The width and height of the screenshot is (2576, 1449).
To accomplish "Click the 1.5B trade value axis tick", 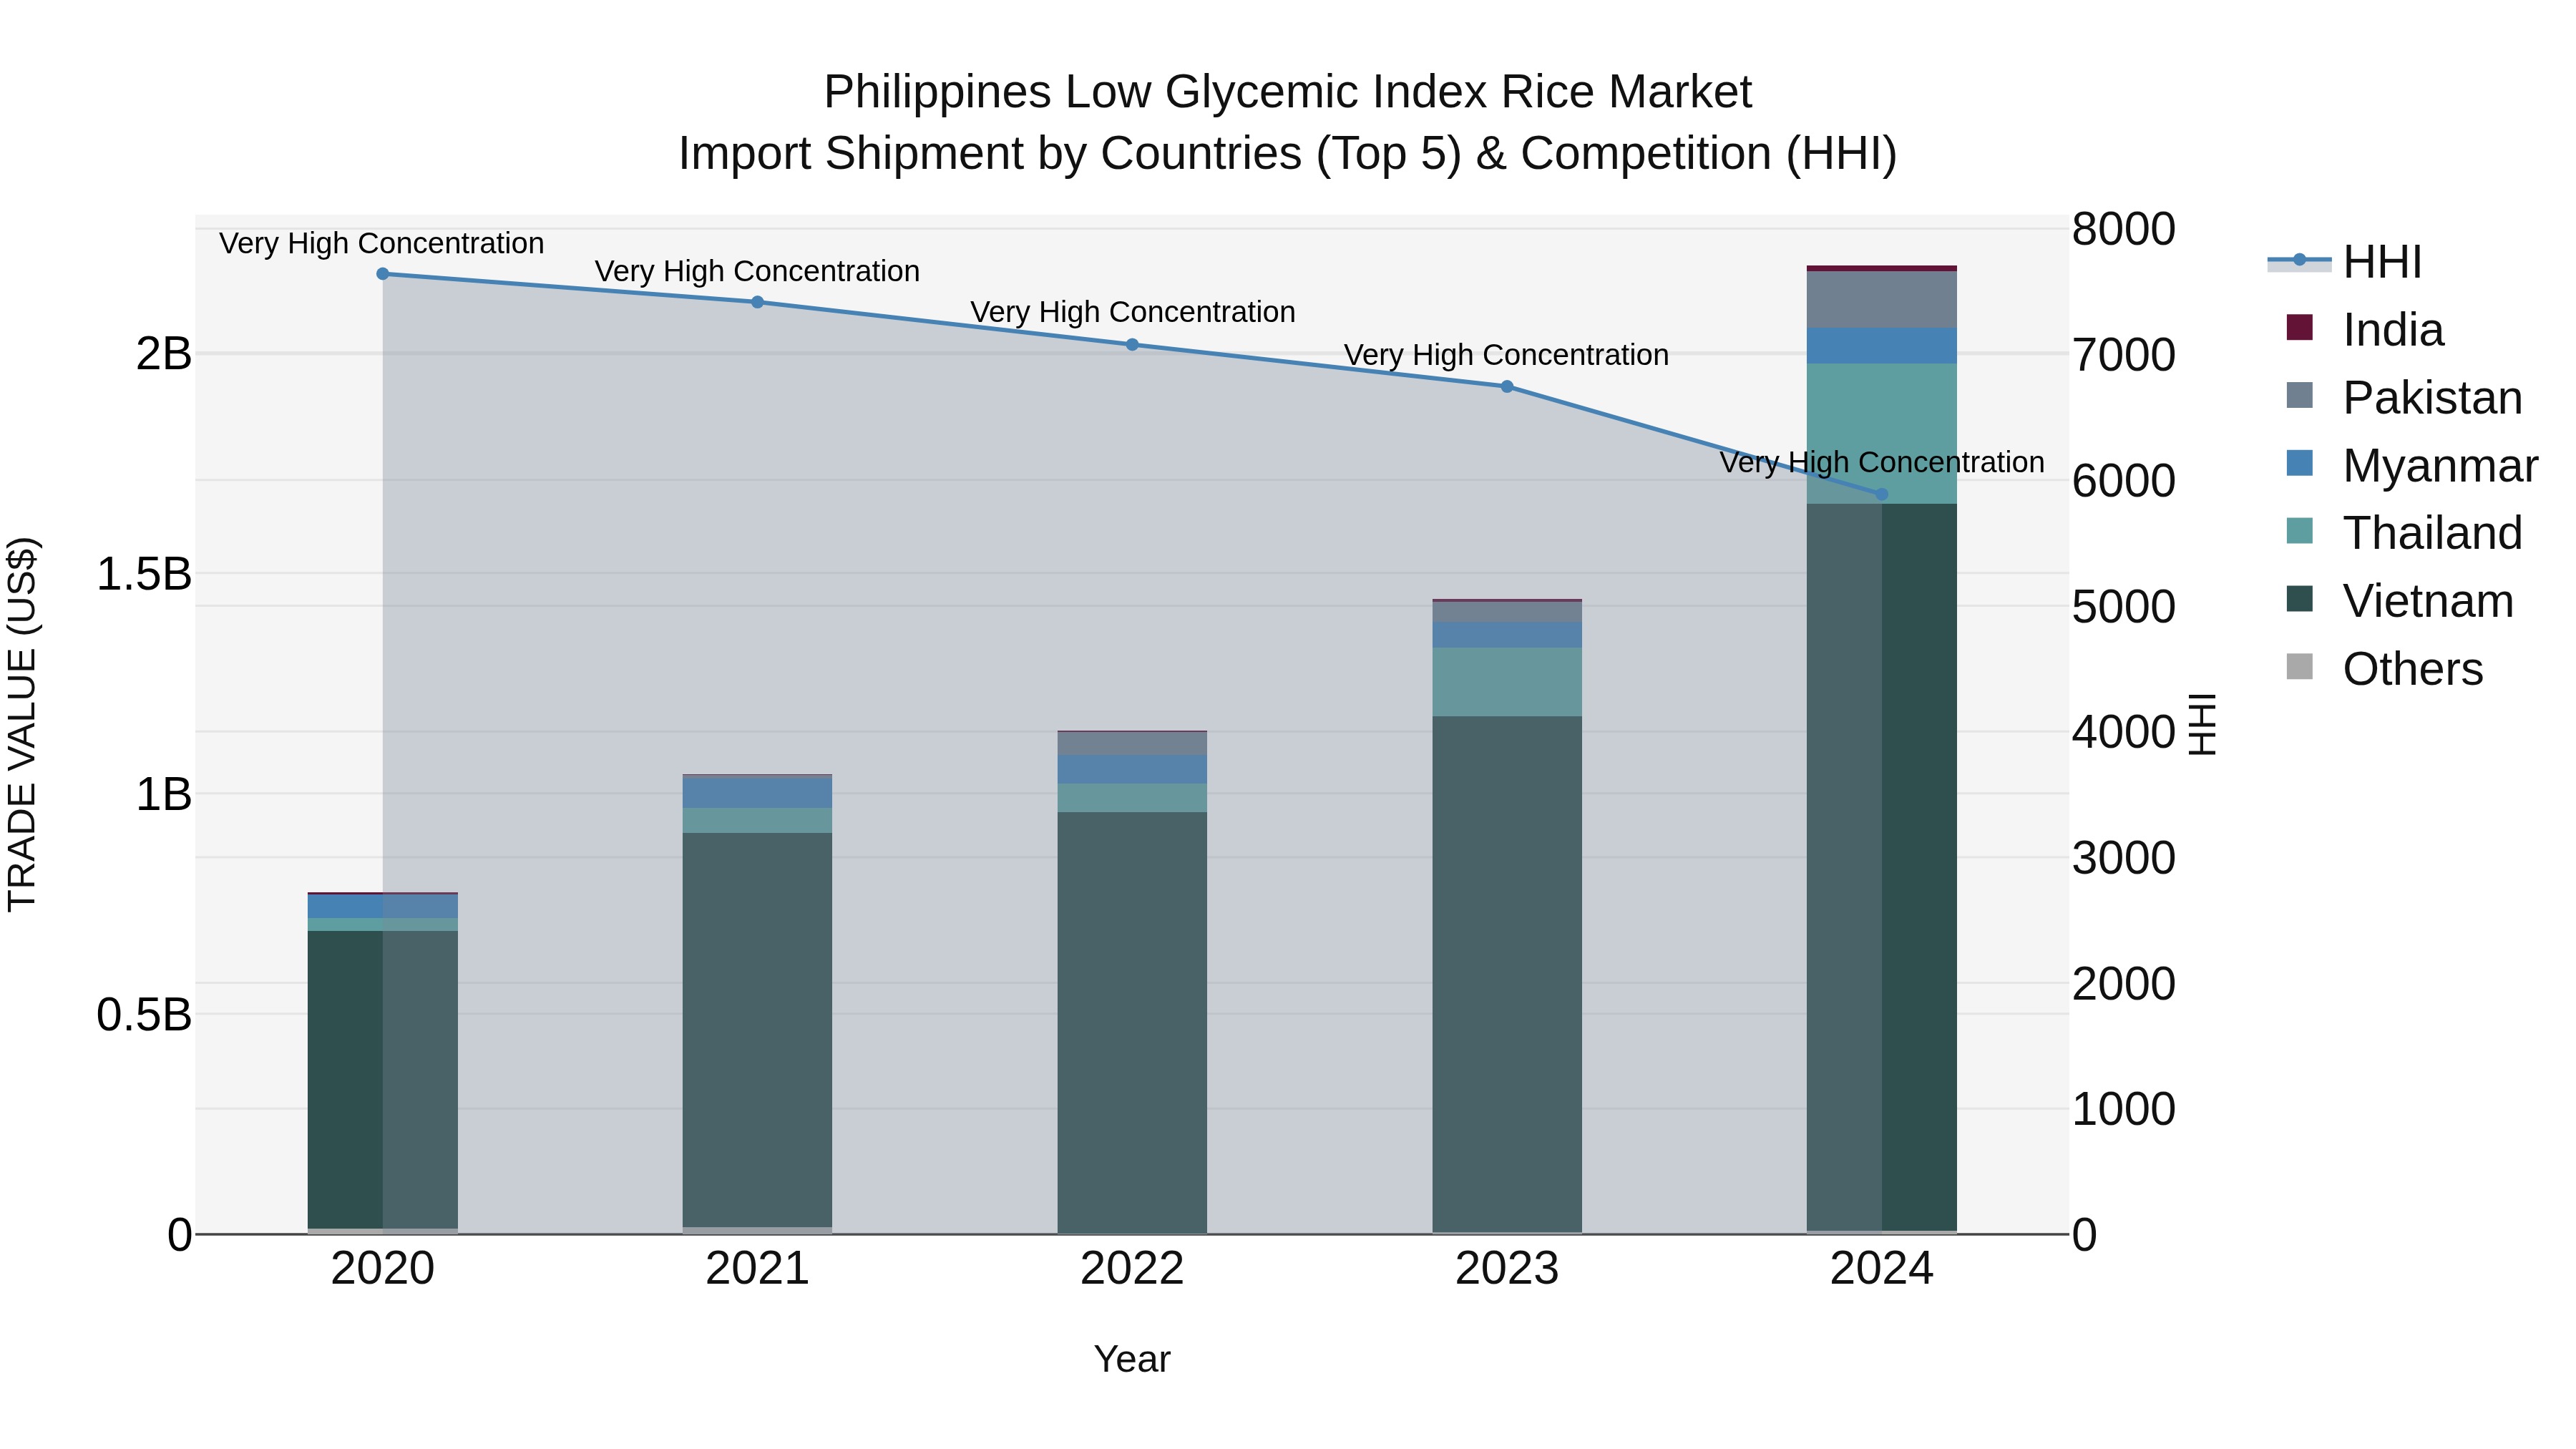I will coord(143,574).
